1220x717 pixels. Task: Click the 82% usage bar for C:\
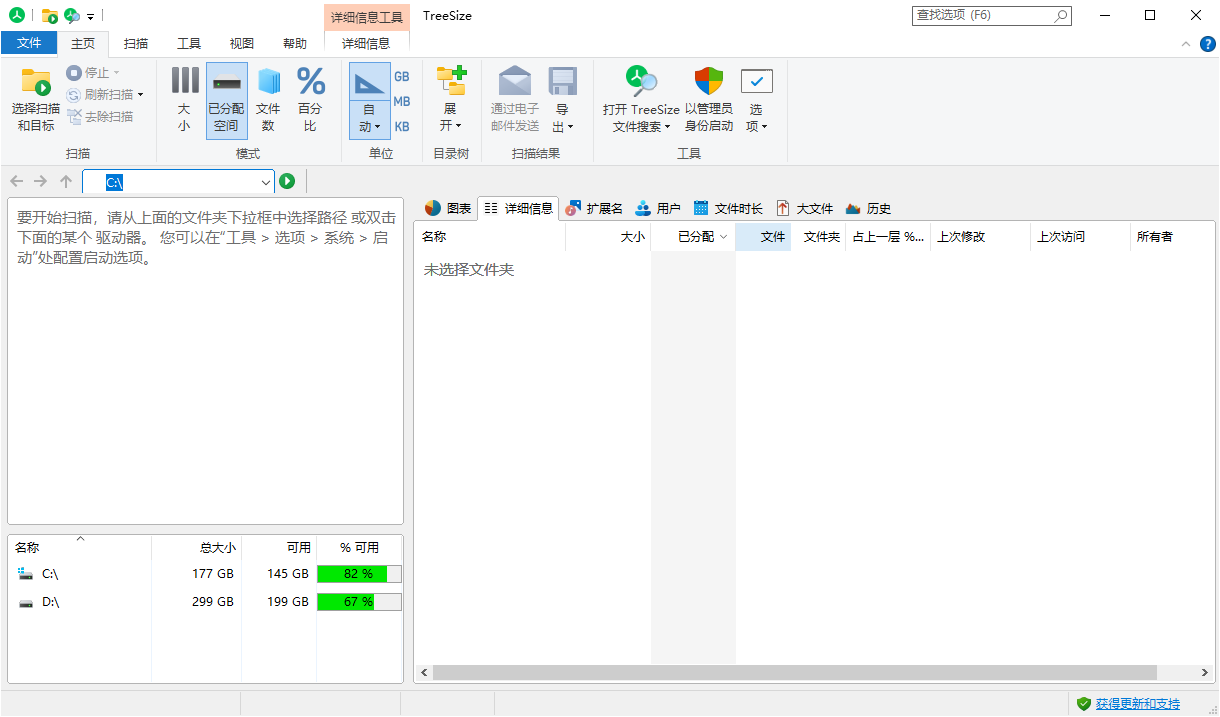tap(358, 573)
